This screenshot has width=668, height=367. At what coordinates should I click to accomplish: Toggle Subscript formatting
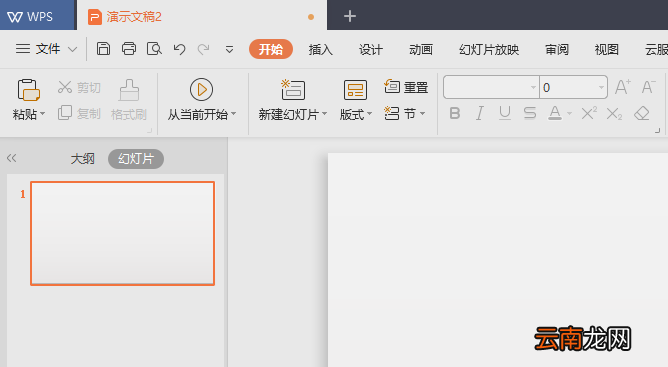click(614, 113)
